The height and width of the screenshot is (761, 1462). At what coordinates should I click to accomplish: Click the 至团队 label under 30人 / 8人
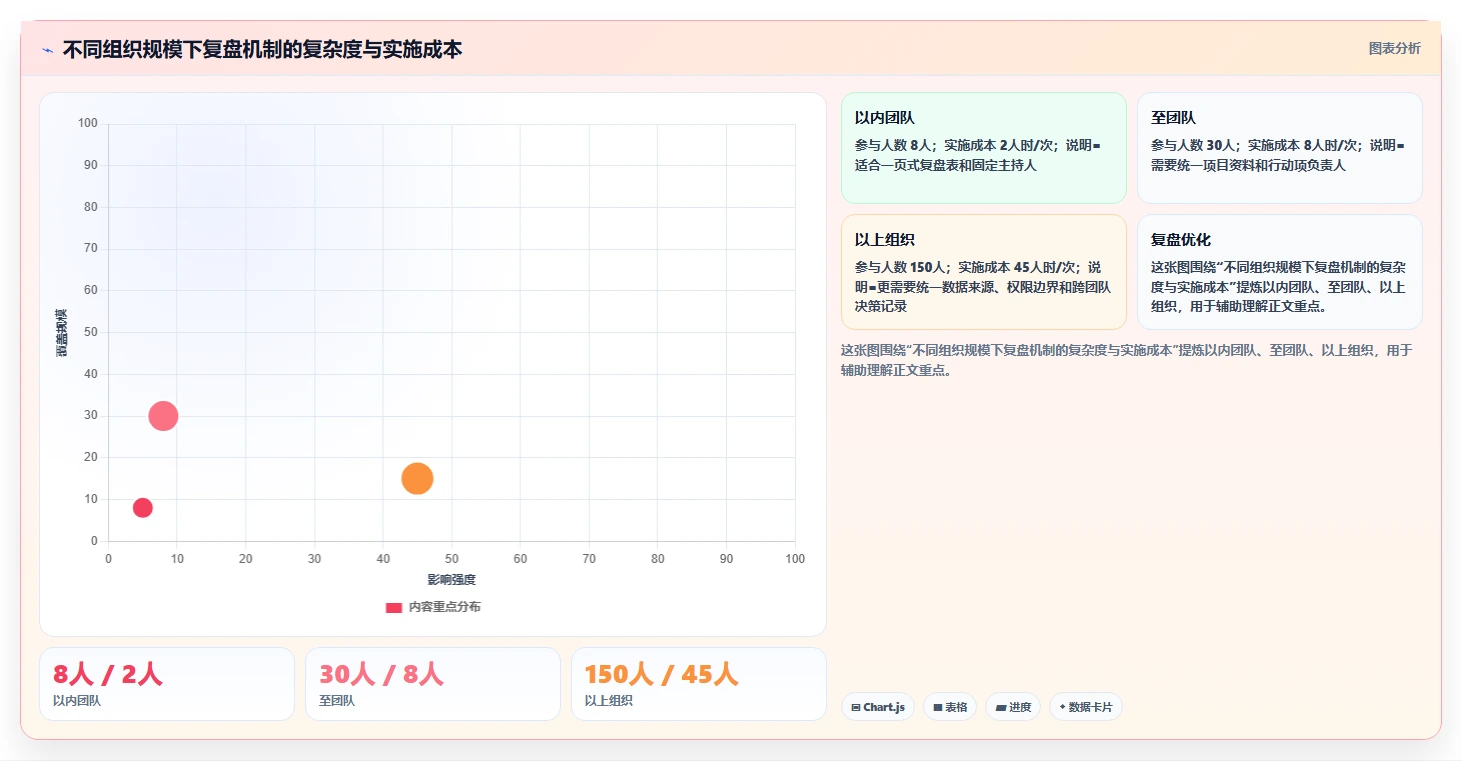[x=337, y=701]
